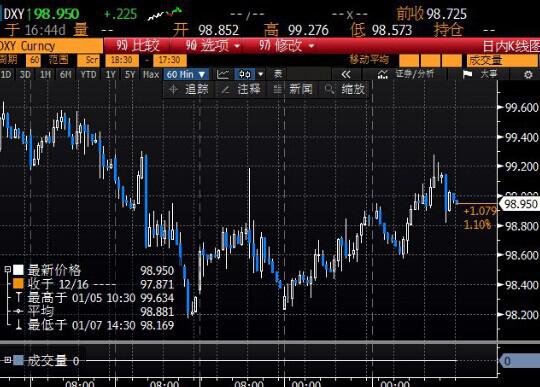Click the 99.600 y-axis label
This screenshot has width=540, height=387.
coord(522,108)
